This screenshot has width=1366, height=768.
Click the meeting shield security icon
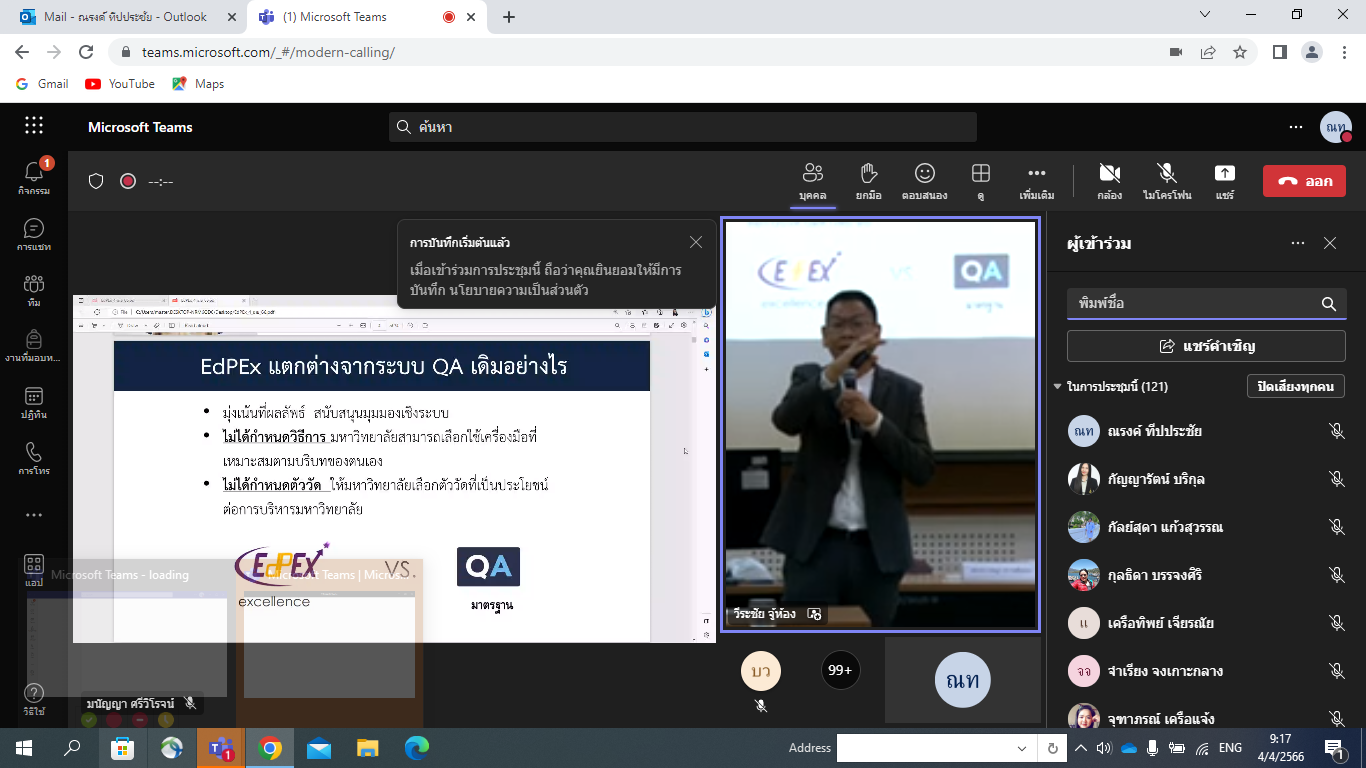pyautogui.click(x=96, y=181)
